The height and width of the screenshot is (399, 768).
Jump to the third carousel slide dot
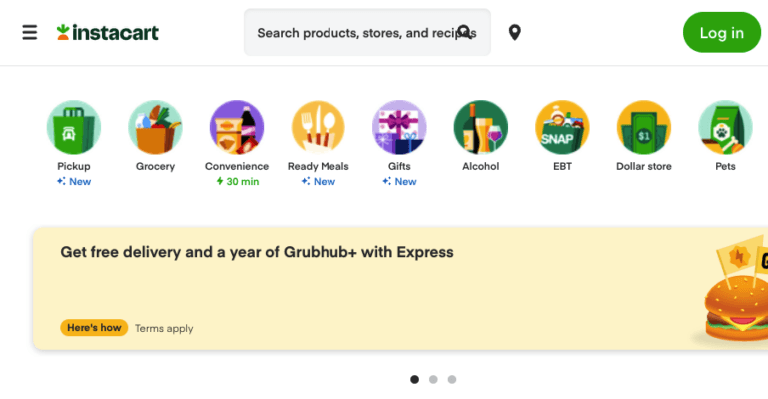[452, 379]
